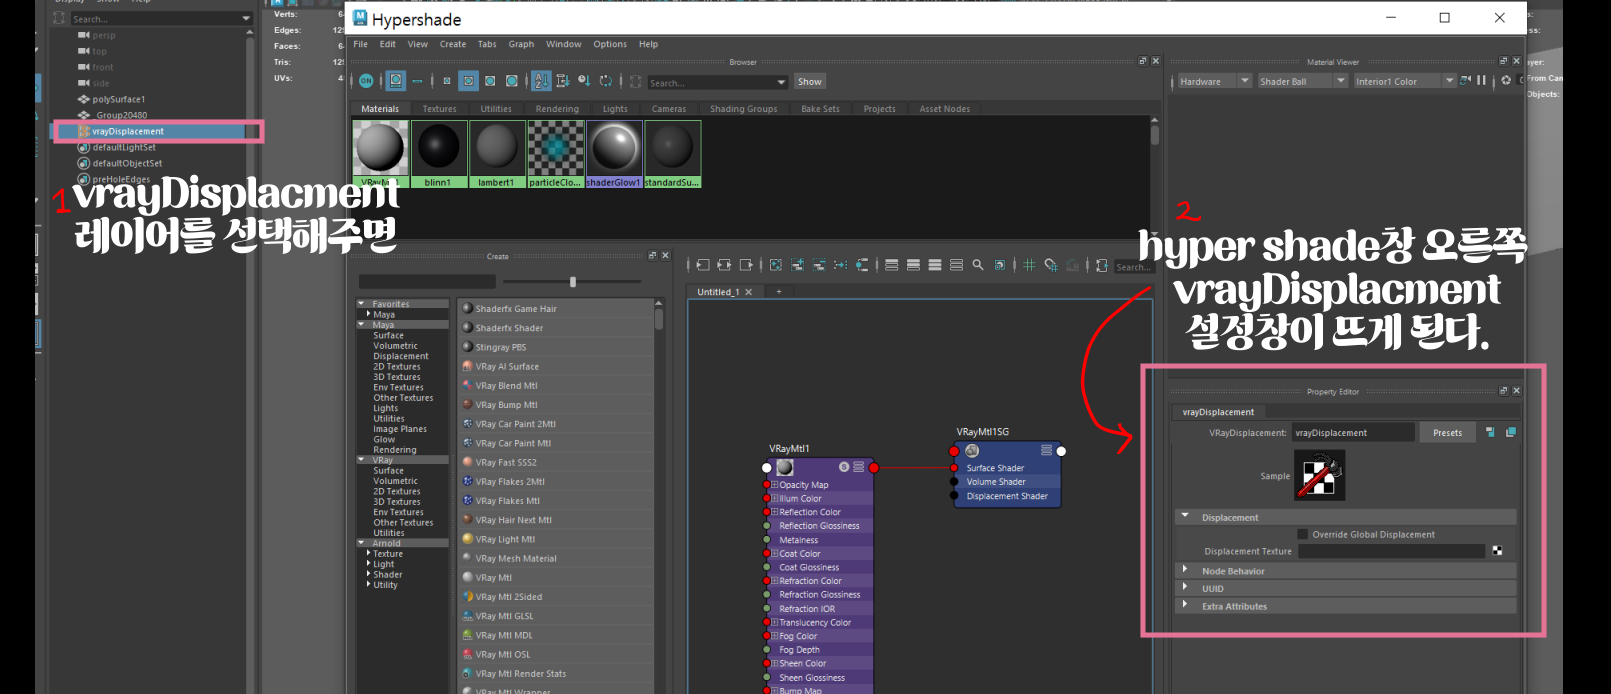Viewport: 1611px width, 694px height.
Task: Click the Displacement Texture input field
Action: (x=1391, y=551)
